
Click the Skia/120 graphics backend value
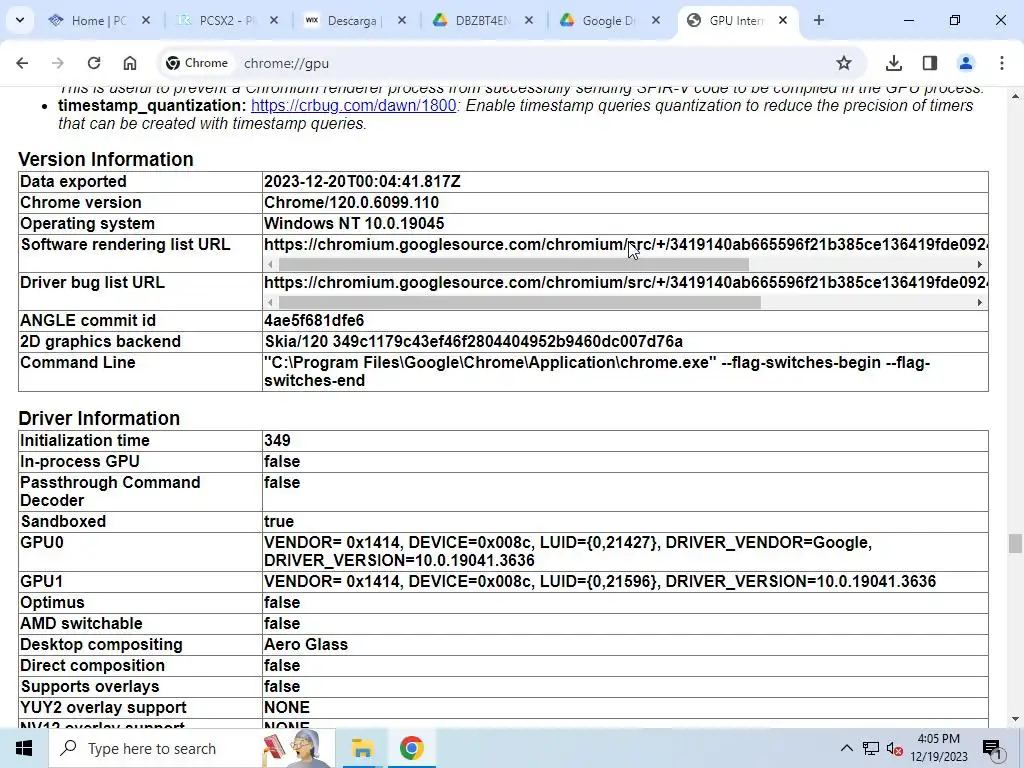click(x=473, y=342)
